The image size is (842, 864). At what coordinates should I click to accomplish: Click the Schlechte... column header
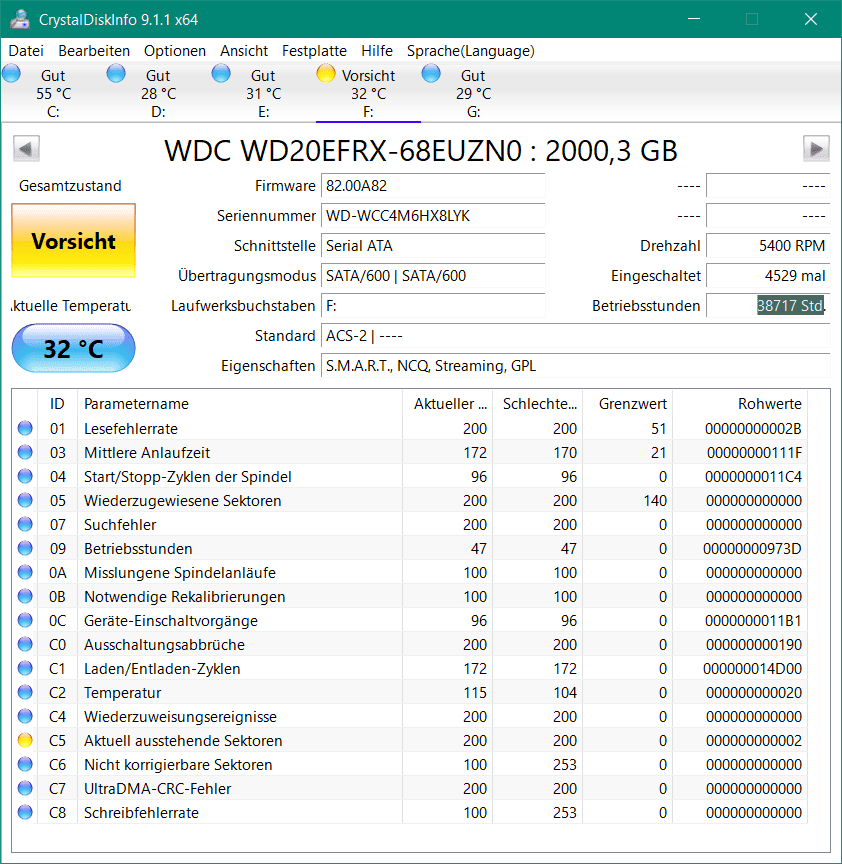coord(538,403)
